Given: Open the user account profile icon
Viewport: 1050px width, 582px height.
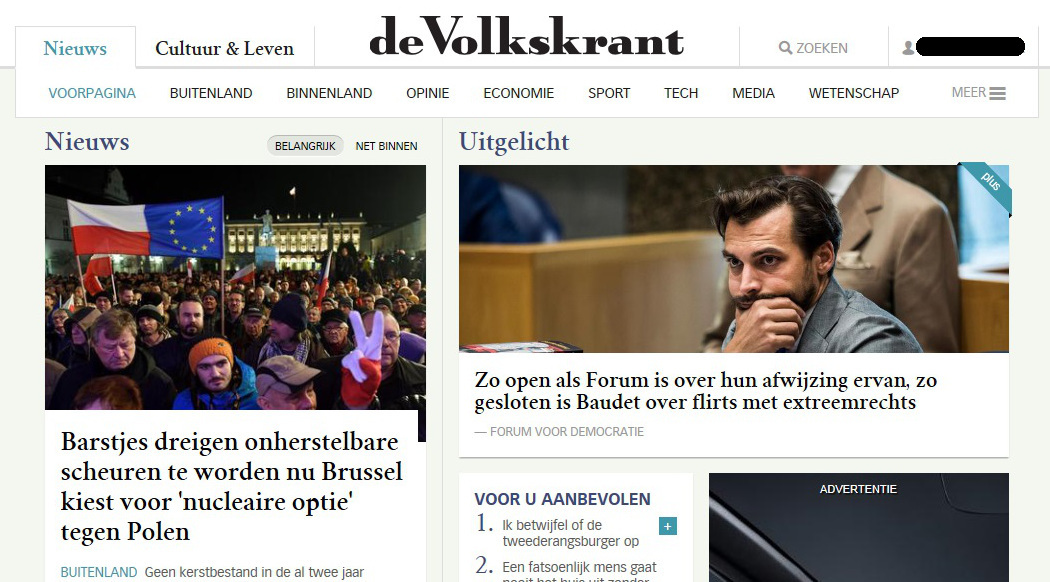Looking at the screenshot, I should [908, 48].
